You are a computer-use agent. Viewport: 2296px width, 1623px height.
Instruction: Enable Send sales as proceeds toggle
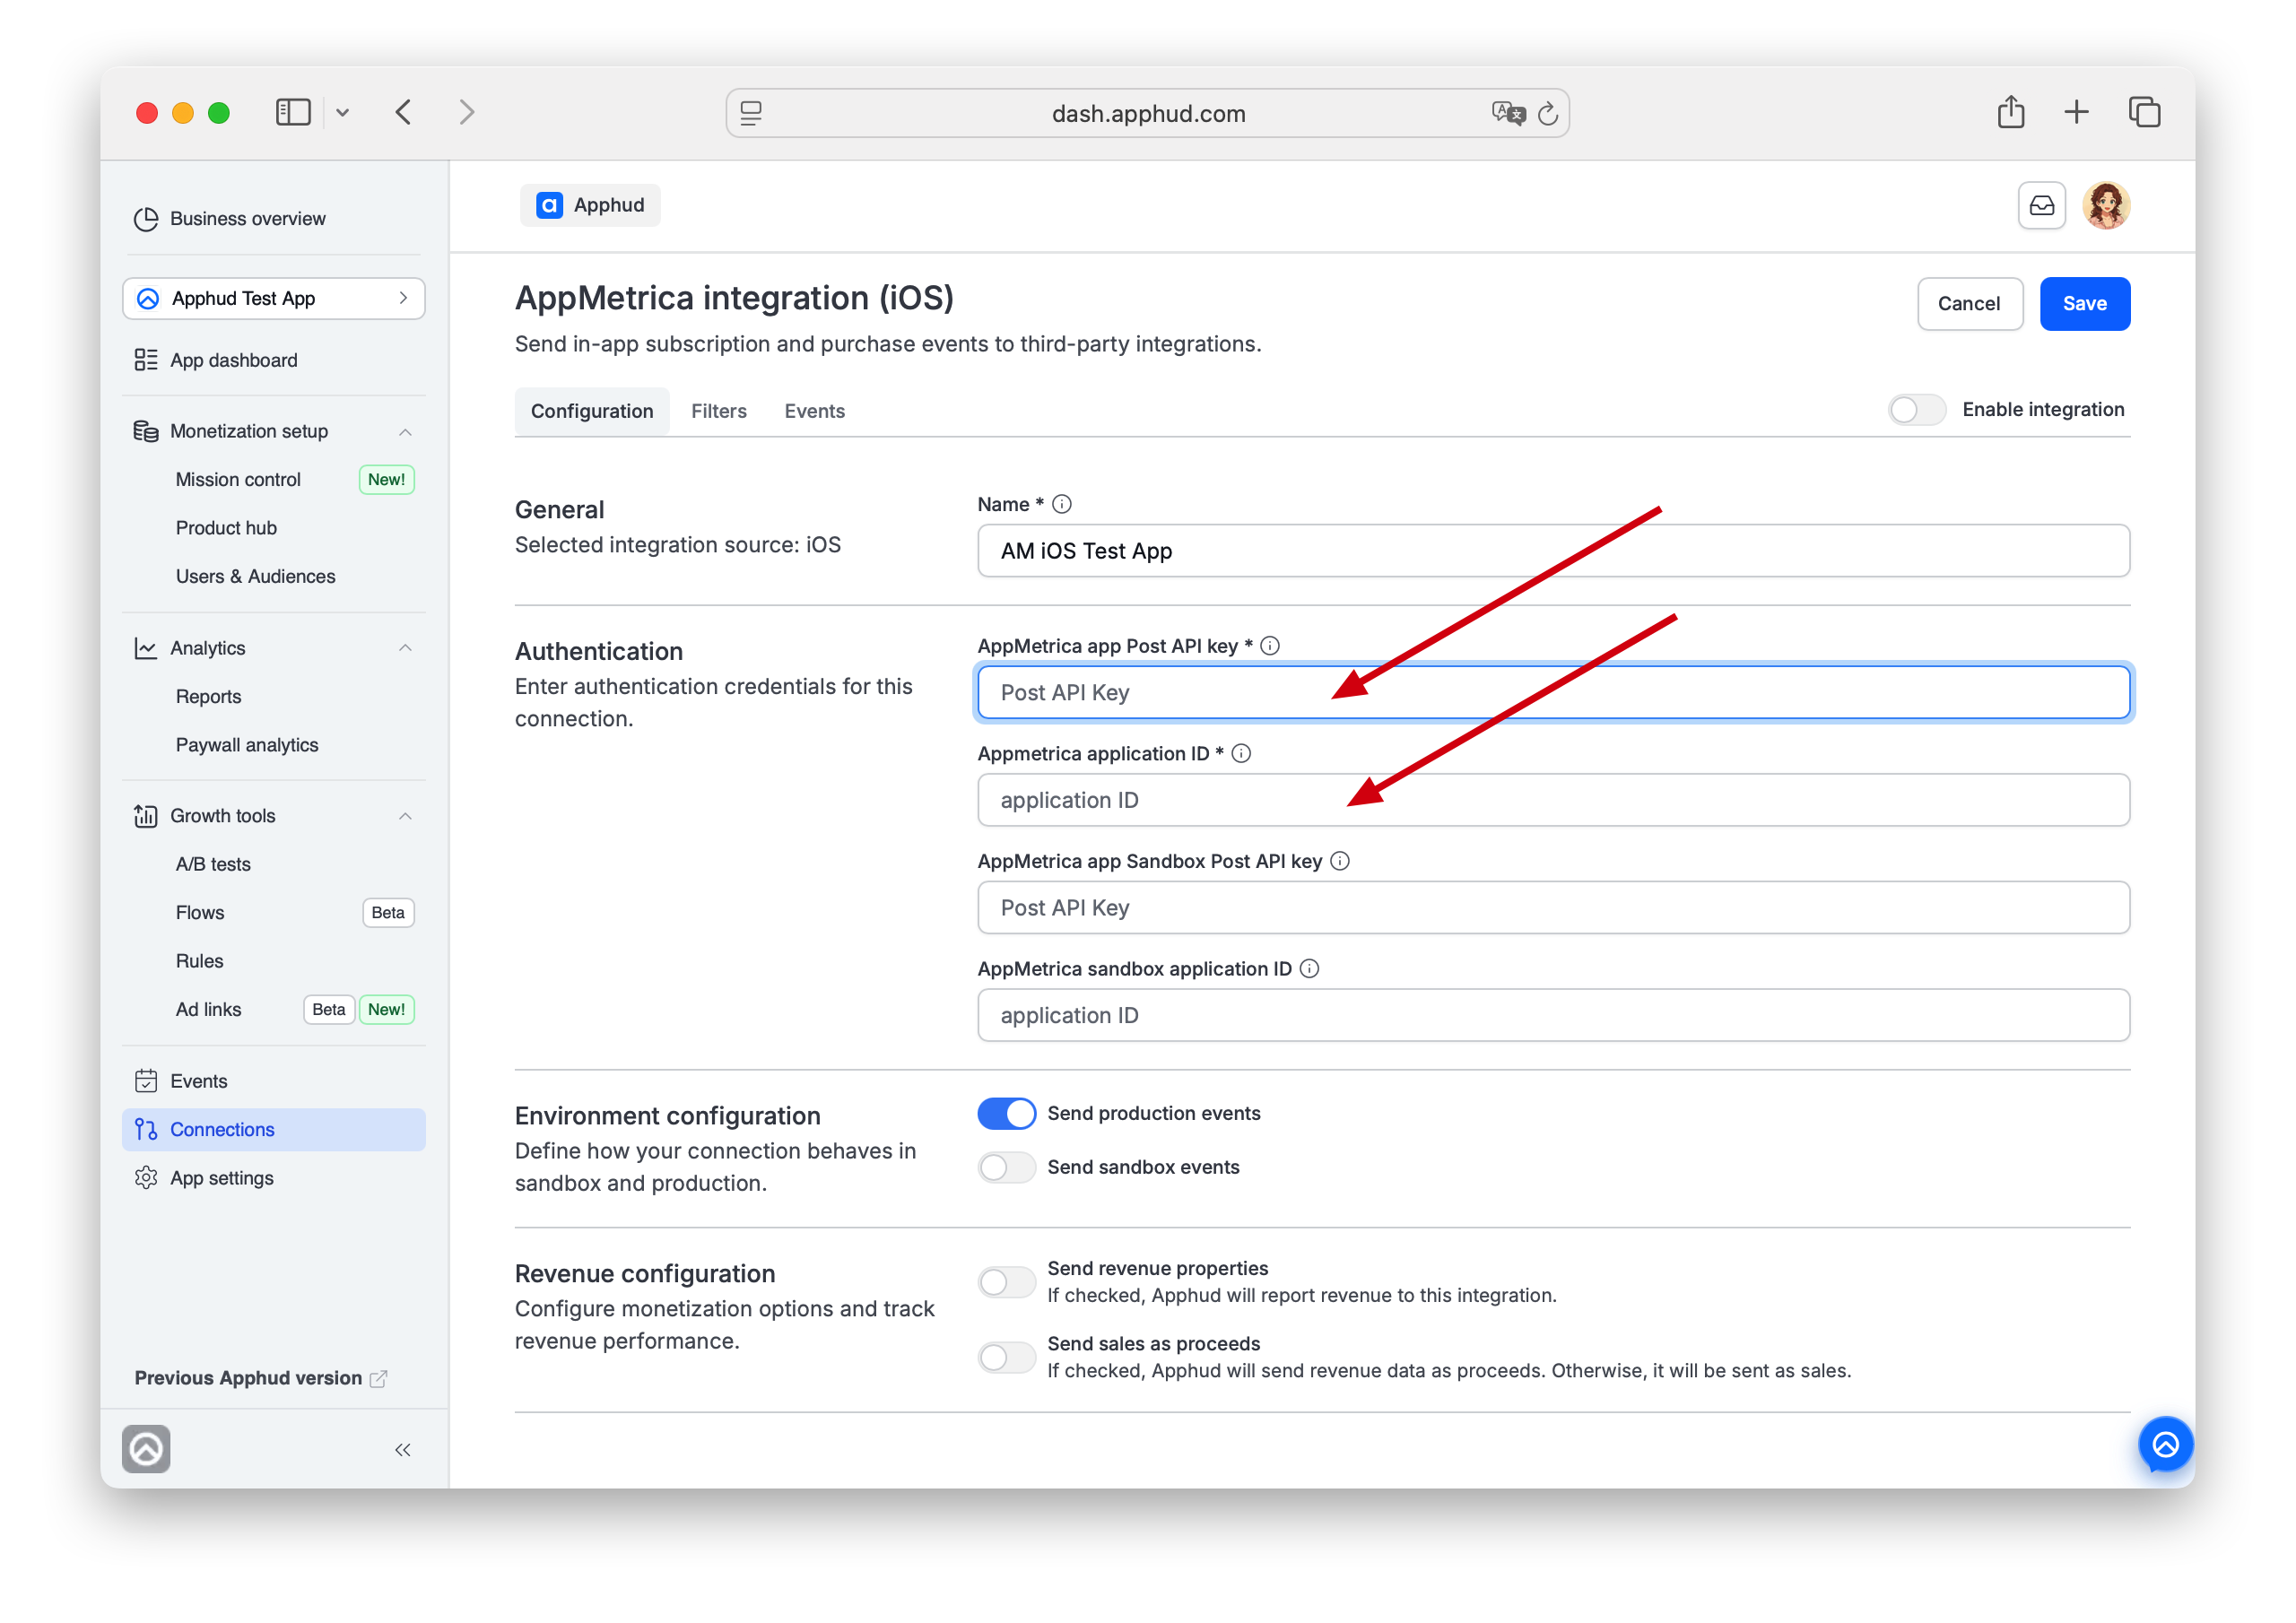pos(1006,1358)
